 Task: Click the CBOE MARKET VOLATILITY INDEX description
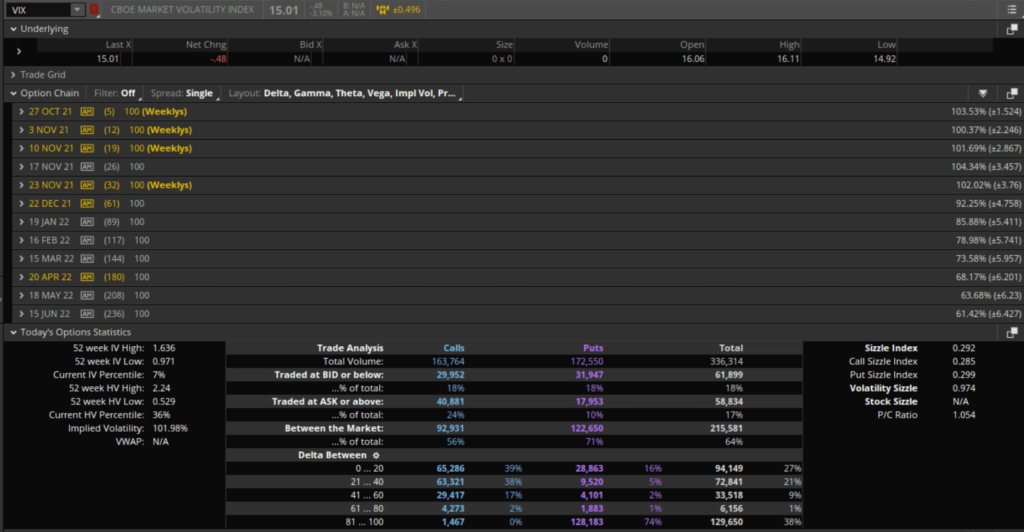pyautogui.click(x=182, y=10)
